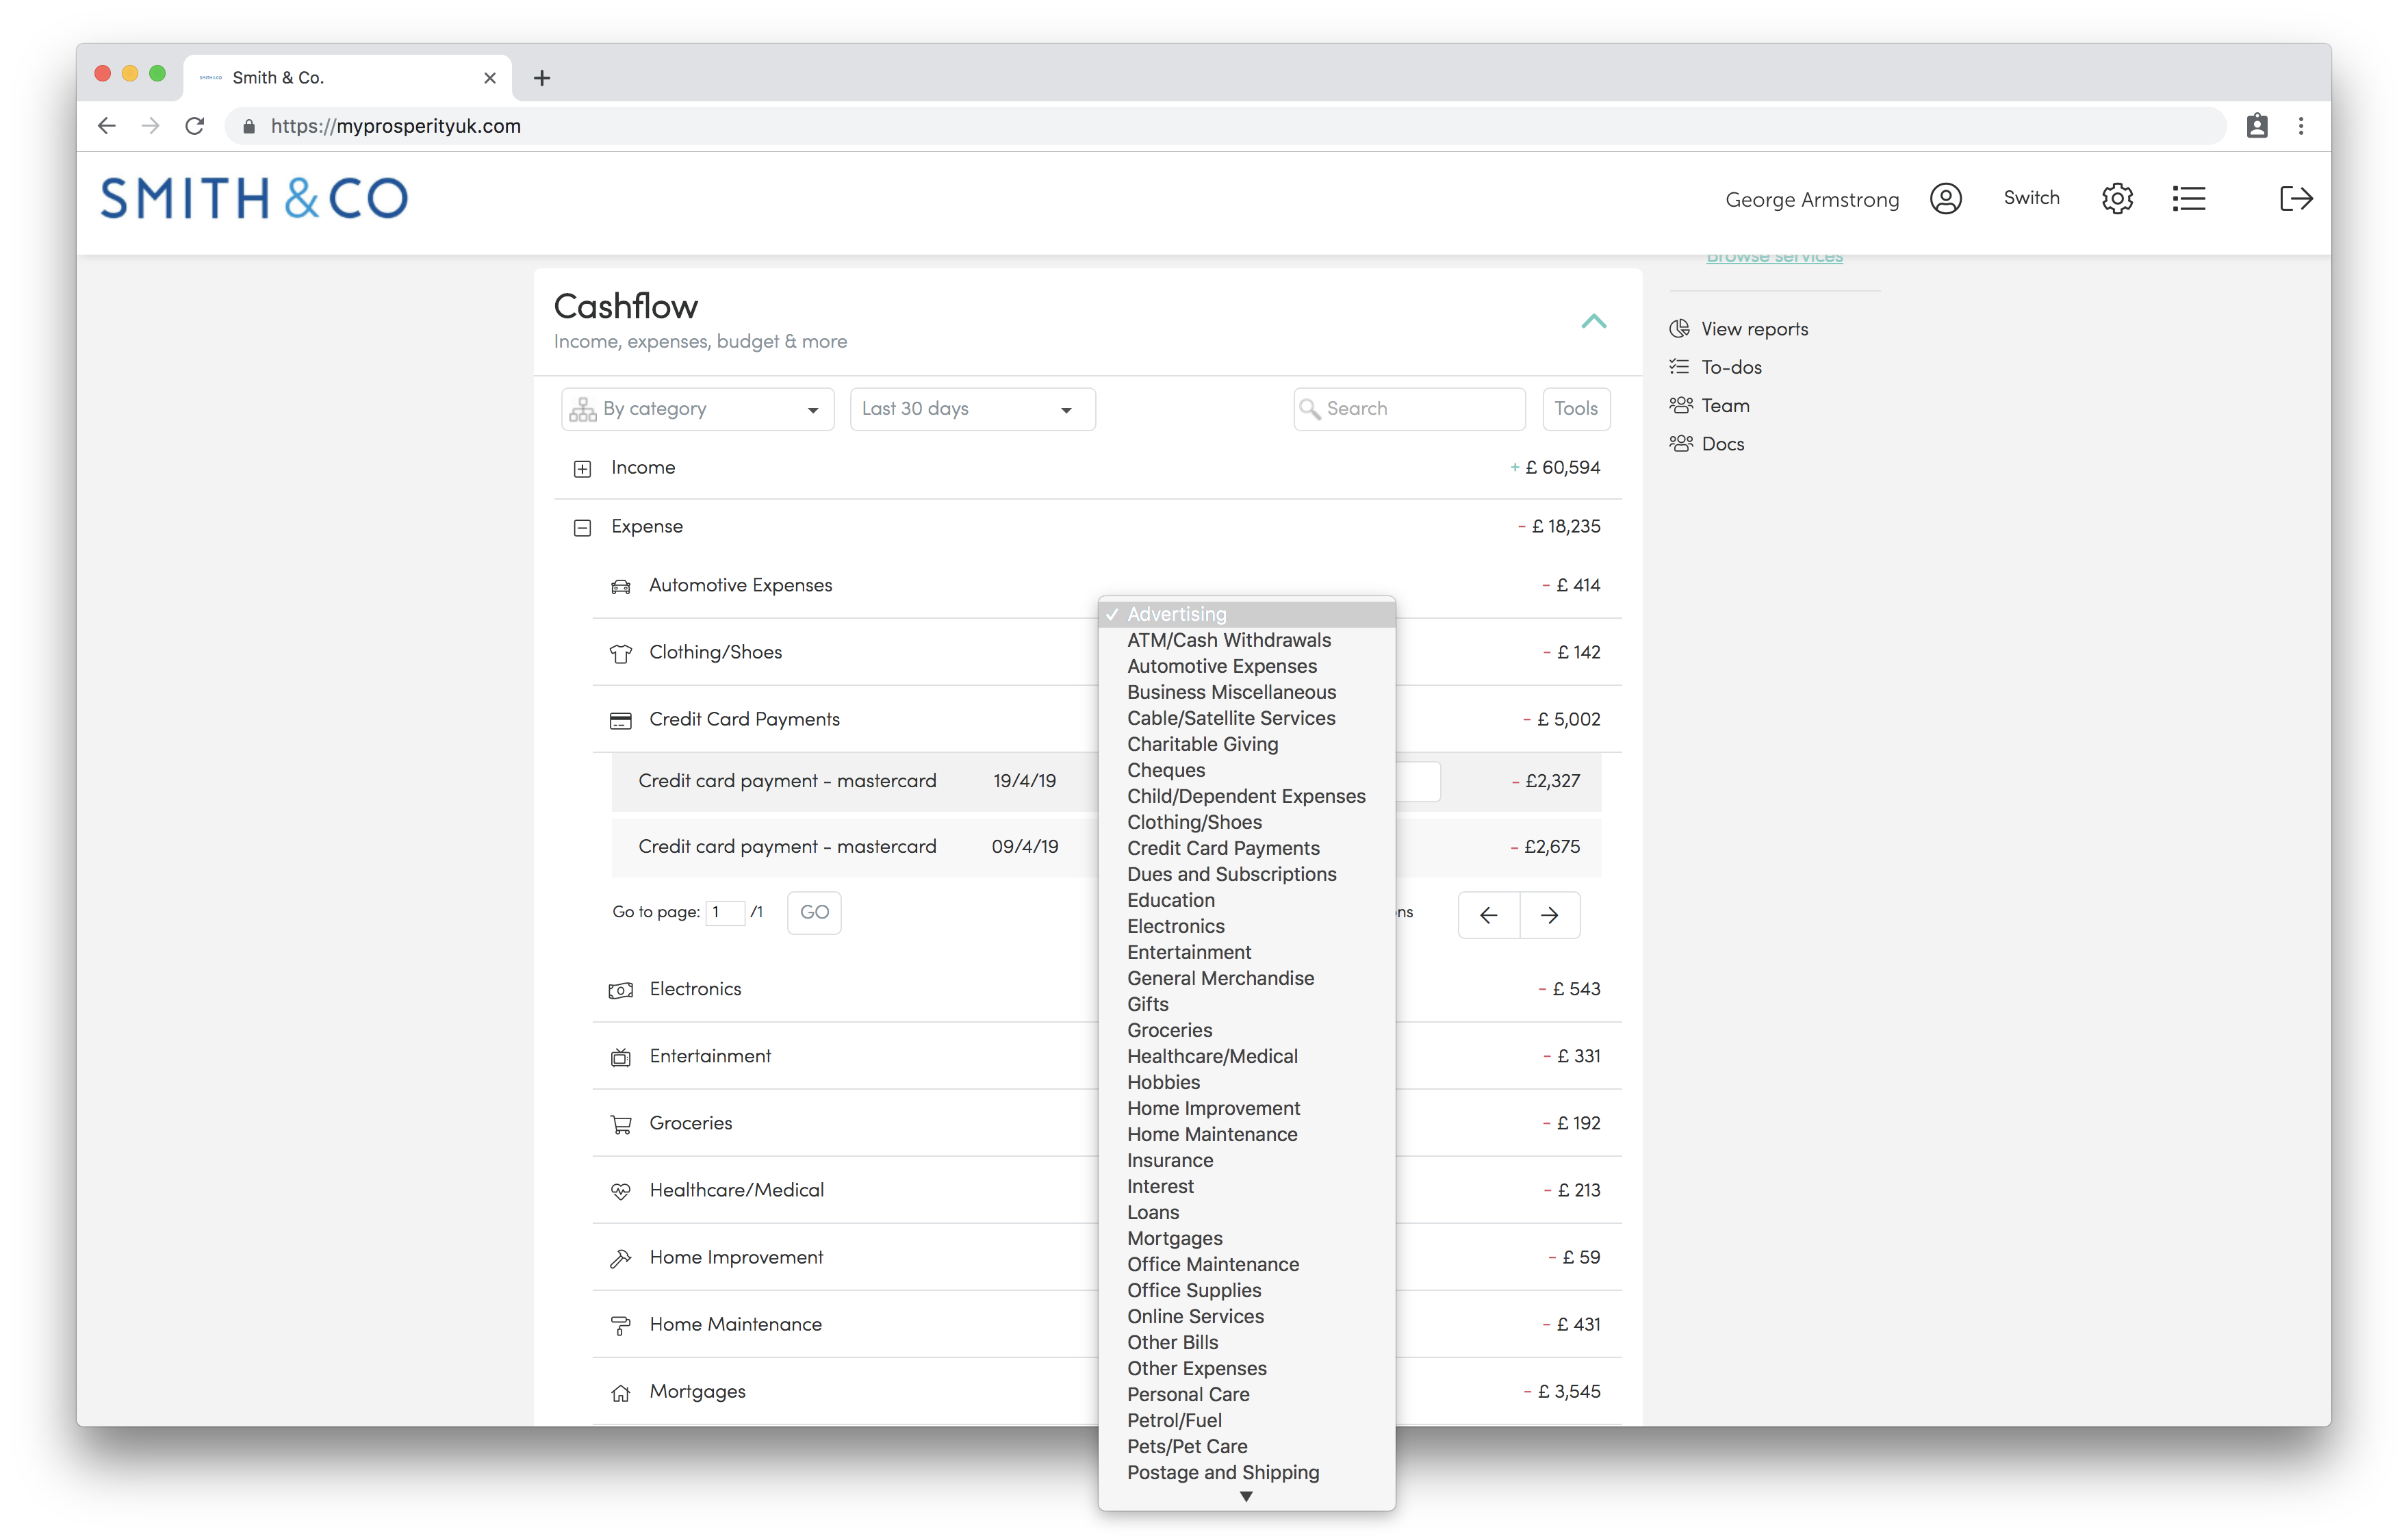Select the Smith & Co. browser tab
Image resolution: width=2408 pixels, height=1536 pixels.
347,78
